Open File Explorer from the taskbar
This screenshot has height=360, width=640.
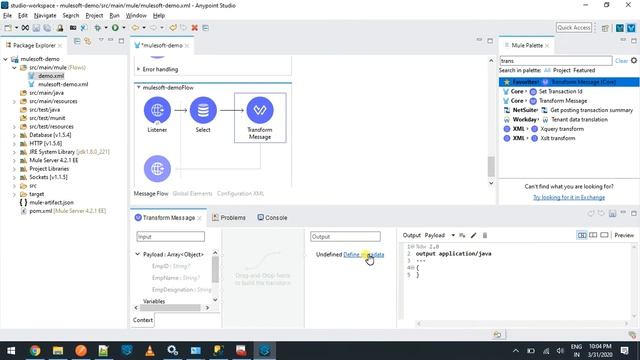[58, 350]
